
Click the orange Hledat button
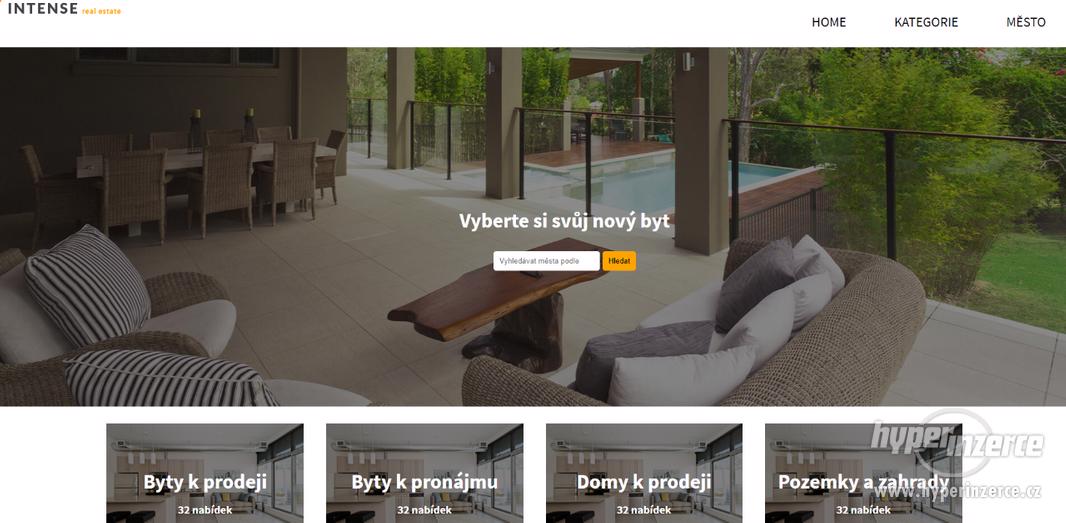click(619, 261)
